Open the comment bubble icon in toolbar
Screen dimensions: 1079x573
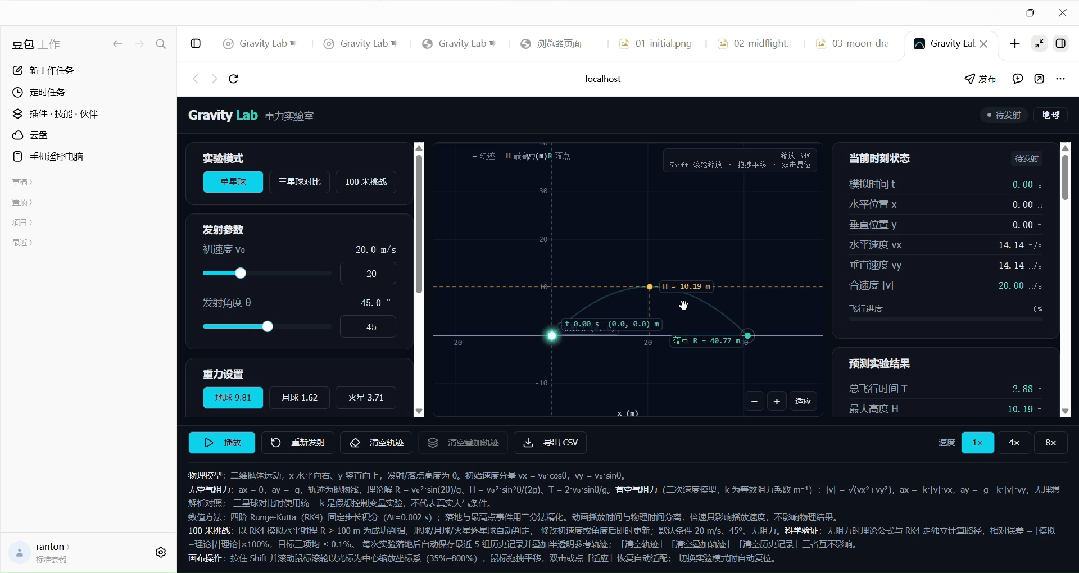(1018, 79)
